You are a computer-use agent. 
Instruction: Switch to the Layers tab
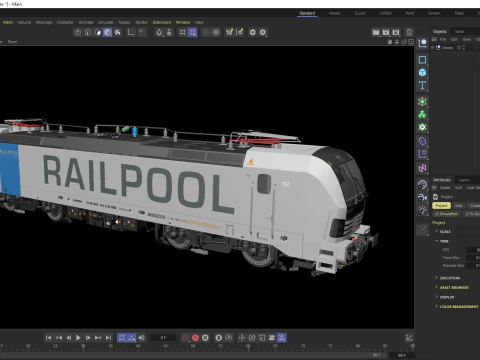[x=464, y=180]
